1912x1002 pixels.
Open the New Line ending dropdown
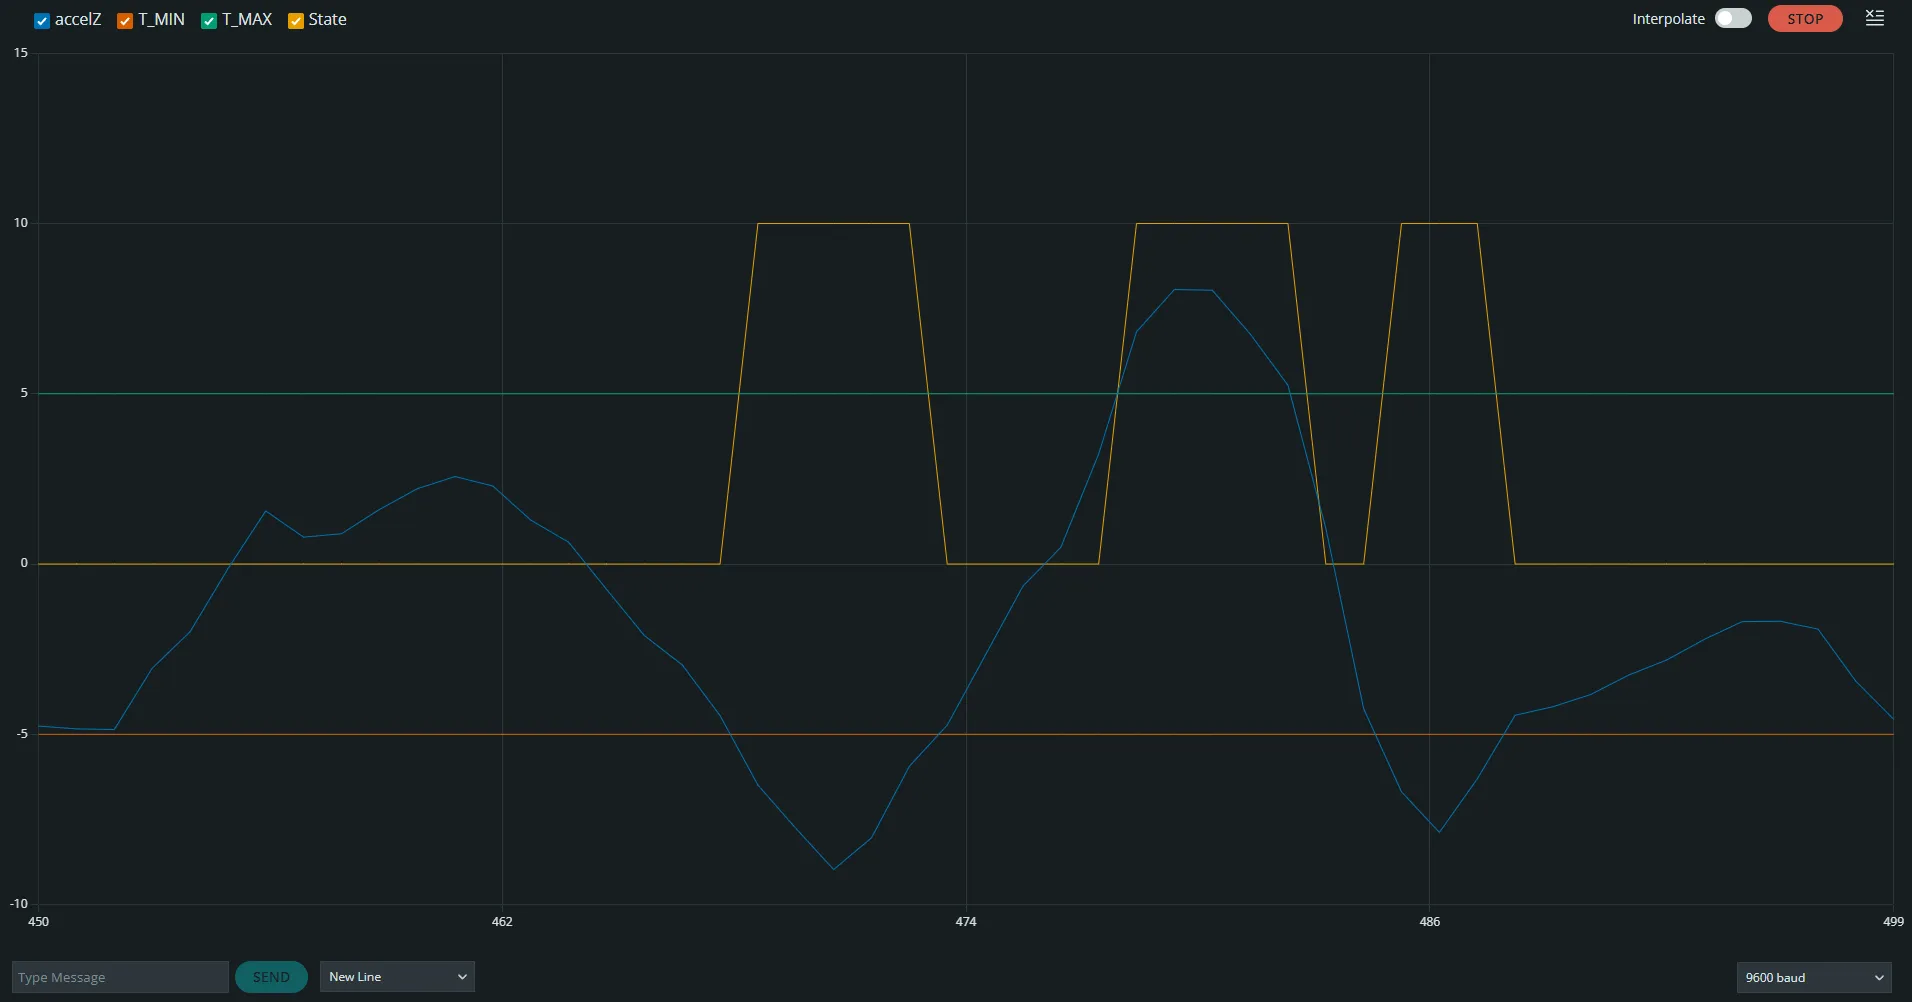pyautogui.click(x=397, y=977)
